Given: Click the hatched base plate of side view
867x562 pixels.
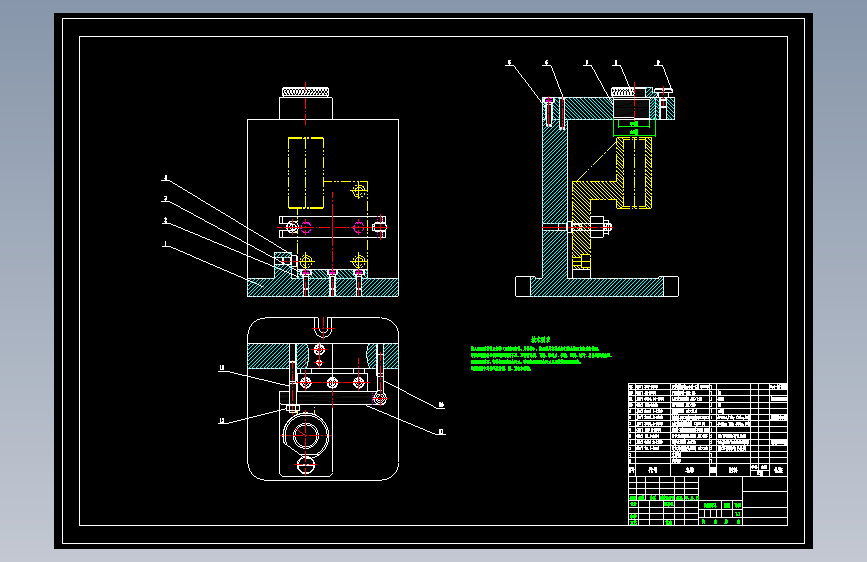Looking at the screenshot, I should click(x=597, y=287).
